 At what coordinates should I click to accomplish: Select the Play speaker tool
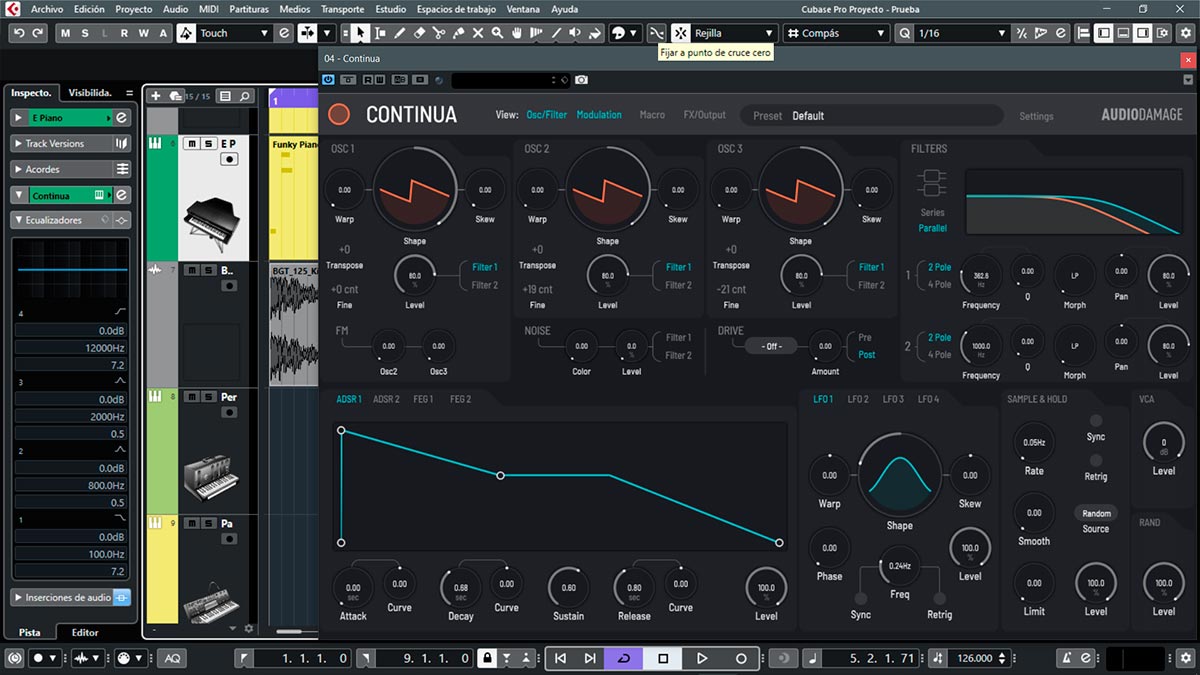click(x=575, y=33)
